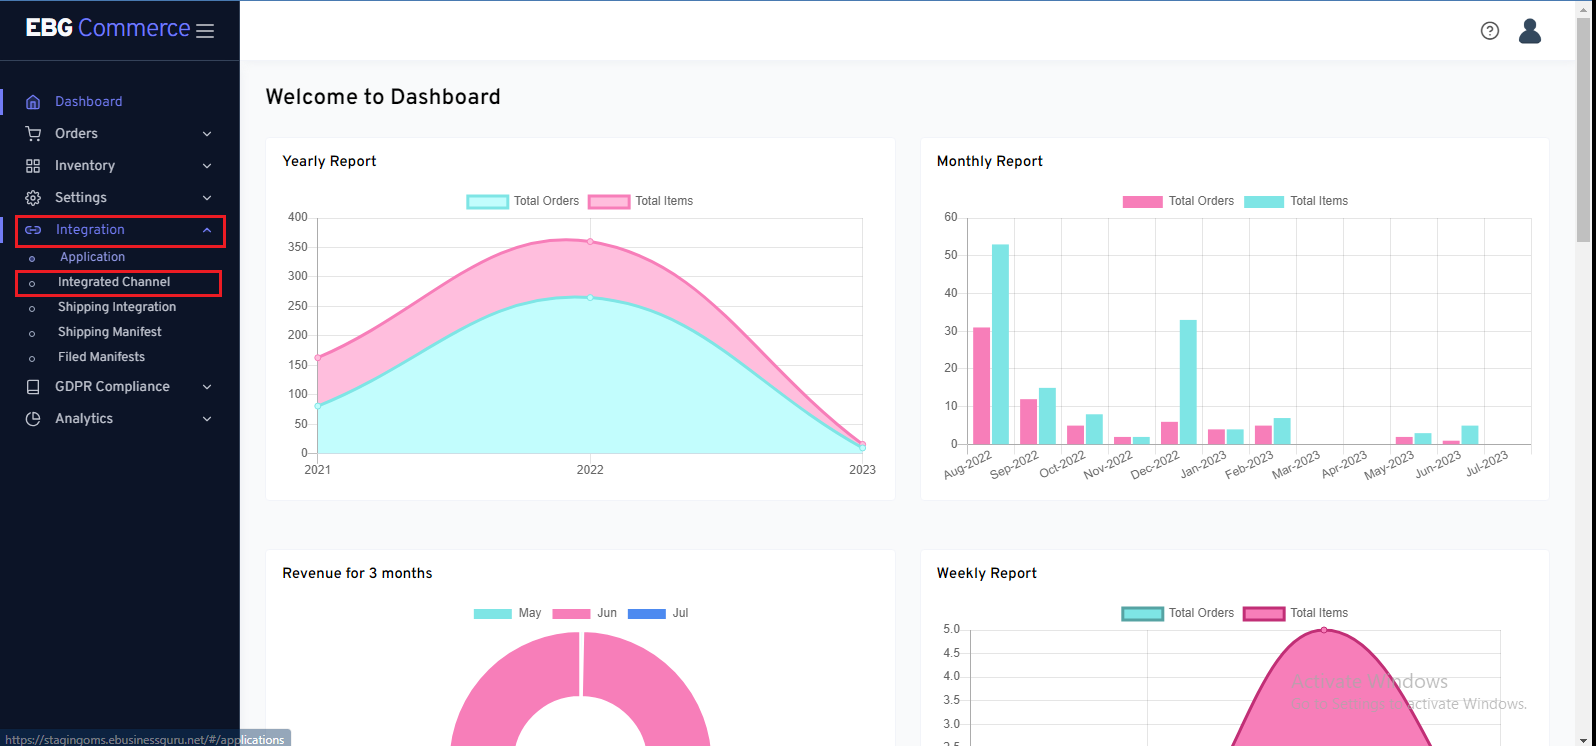Go to the Application integration page
Viewport: 1596px width, 746px height.
pyautogui.click(x=92, y=257)
